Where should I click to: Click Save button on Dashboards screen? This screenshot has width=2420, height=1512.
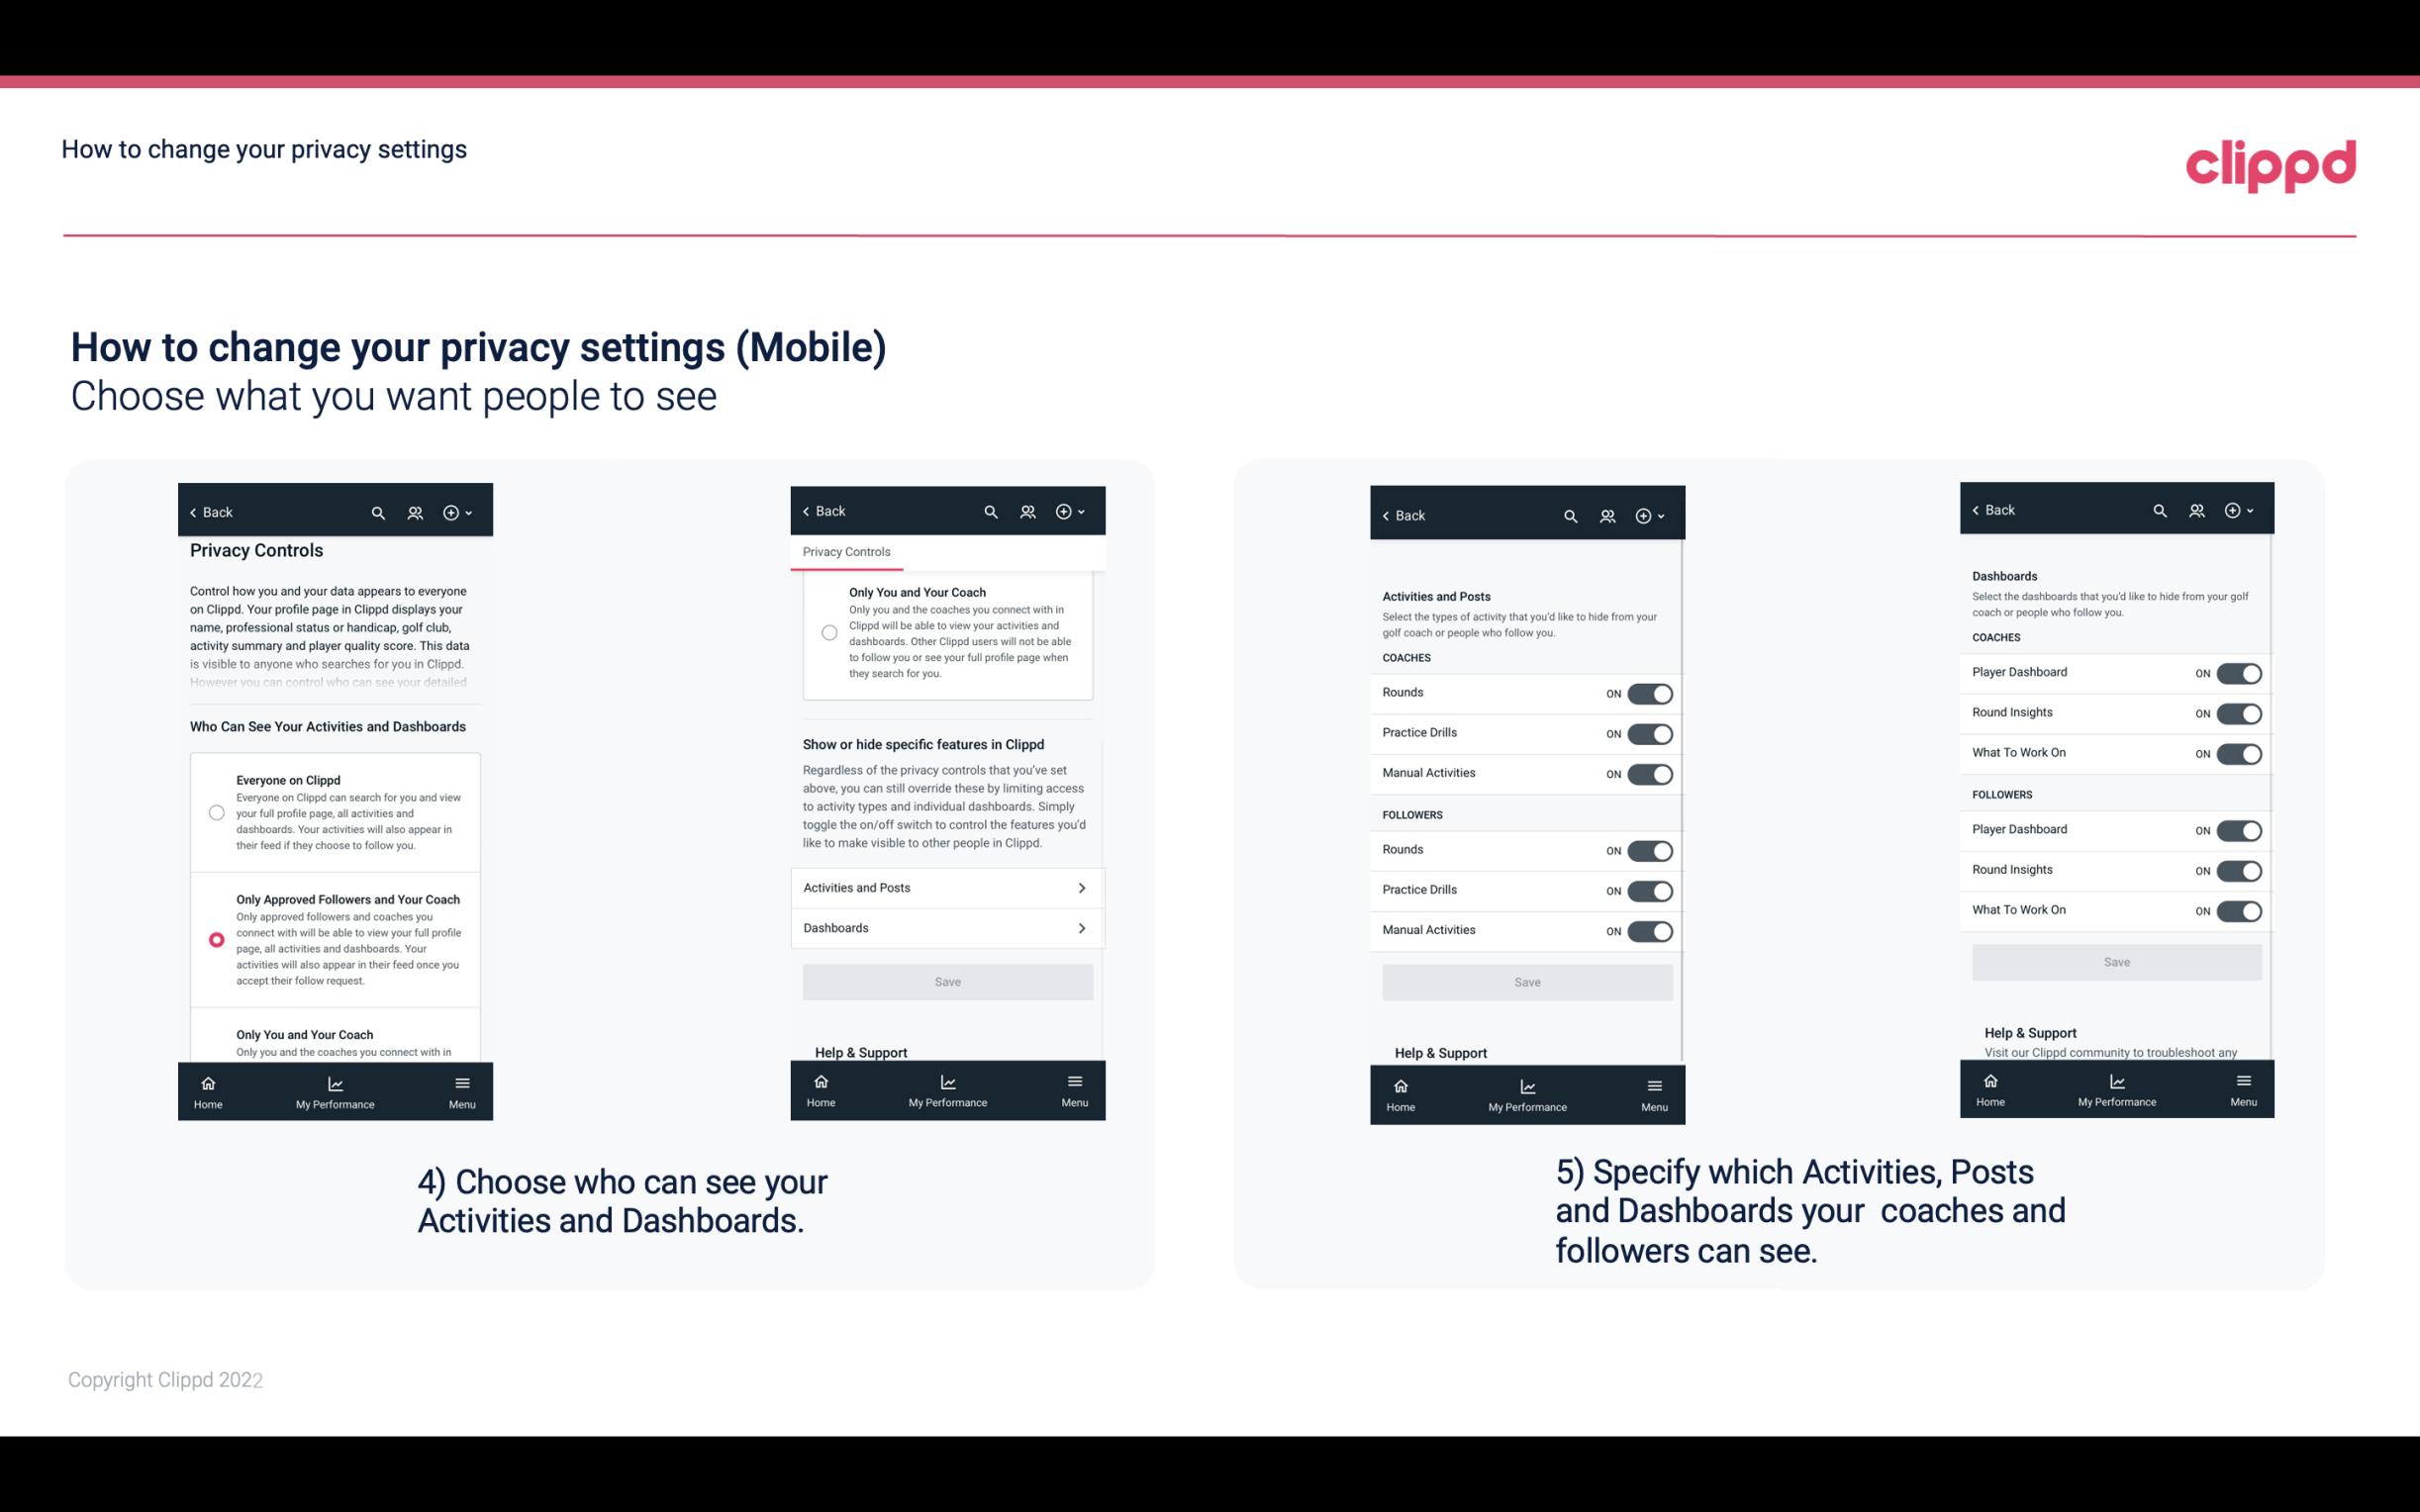tap(2115, 962)
